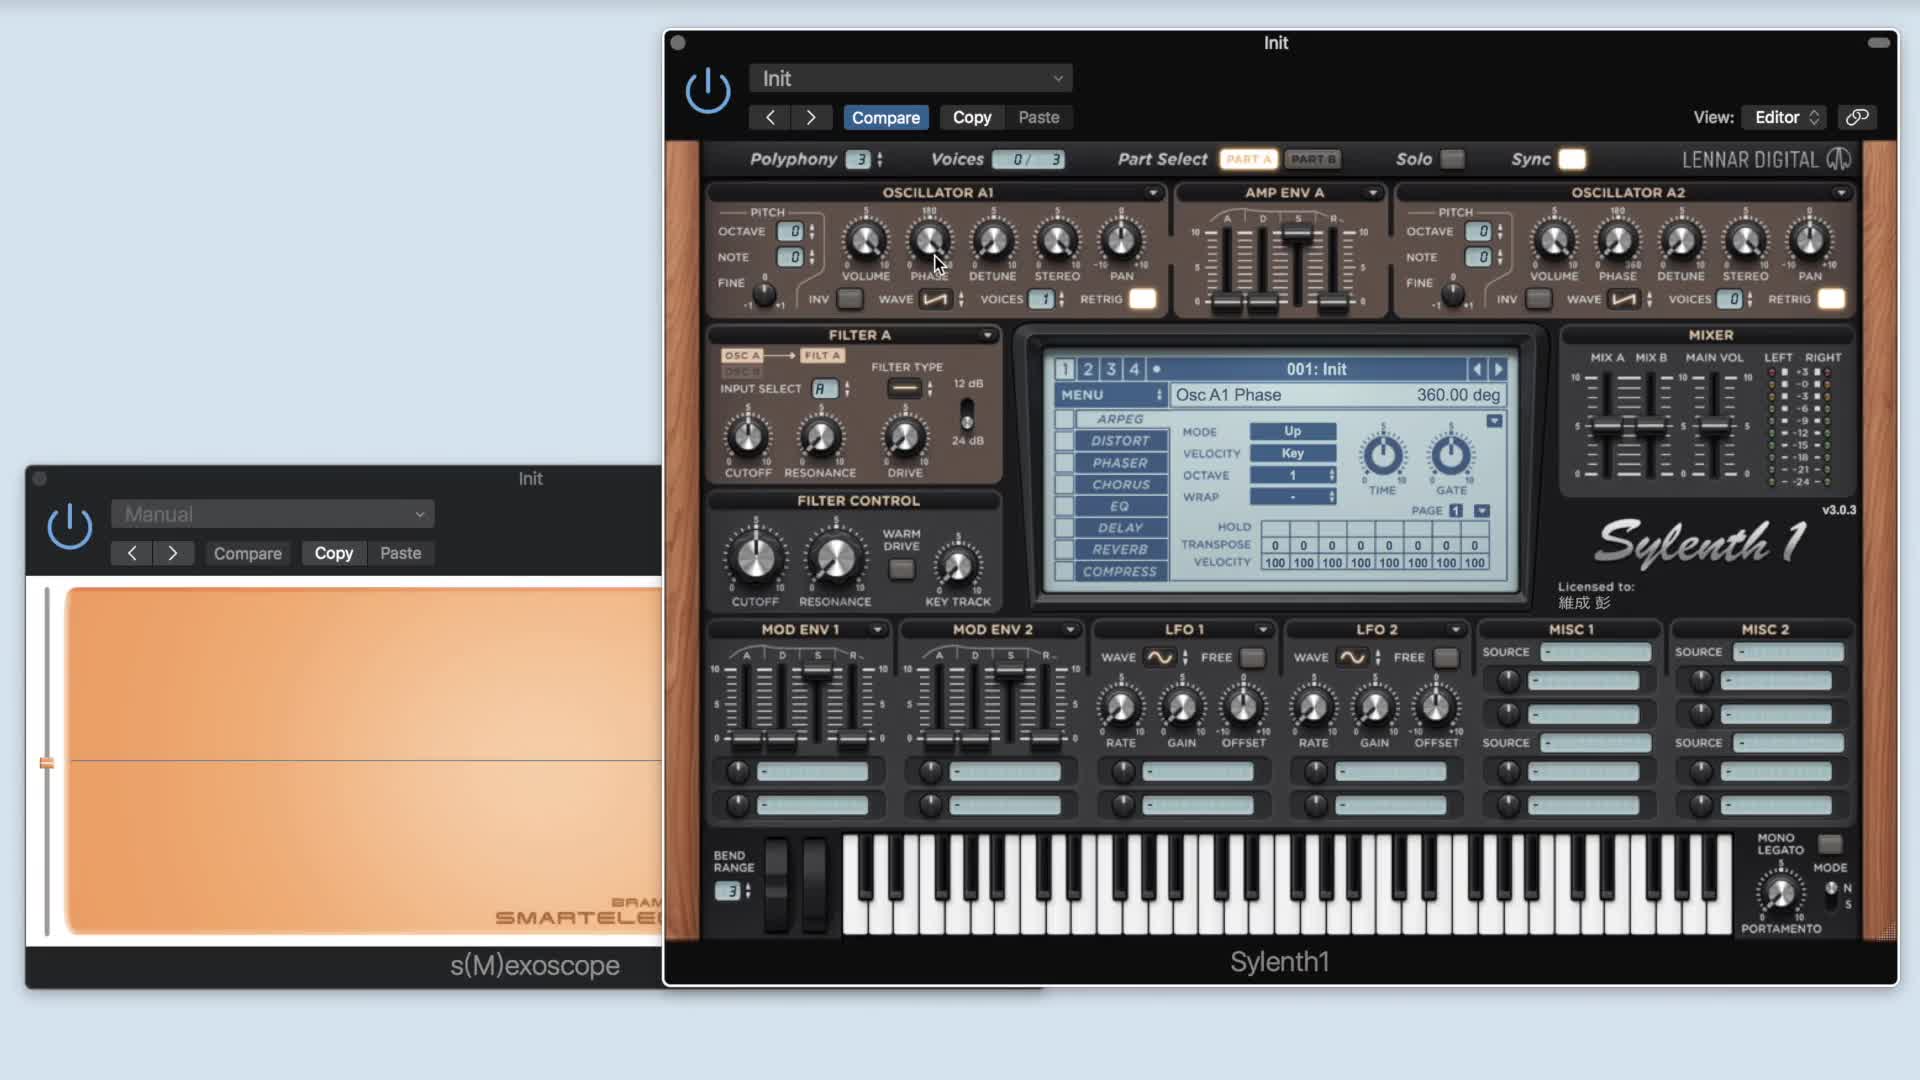Toggle Oscillator A1 Retrig switch

[x=1142, y=299]
